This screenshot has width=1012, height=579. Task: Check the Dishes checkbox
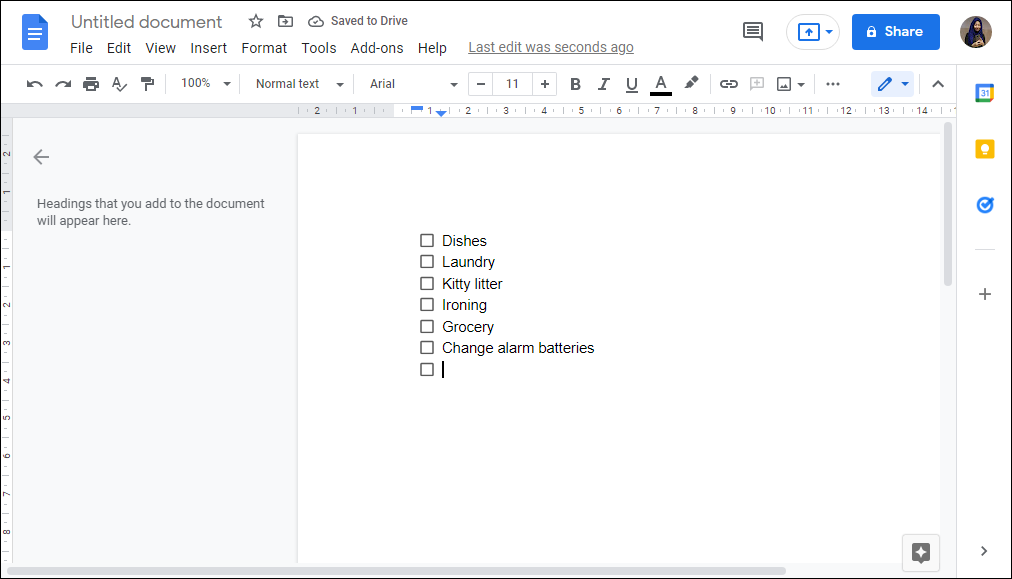427,241
